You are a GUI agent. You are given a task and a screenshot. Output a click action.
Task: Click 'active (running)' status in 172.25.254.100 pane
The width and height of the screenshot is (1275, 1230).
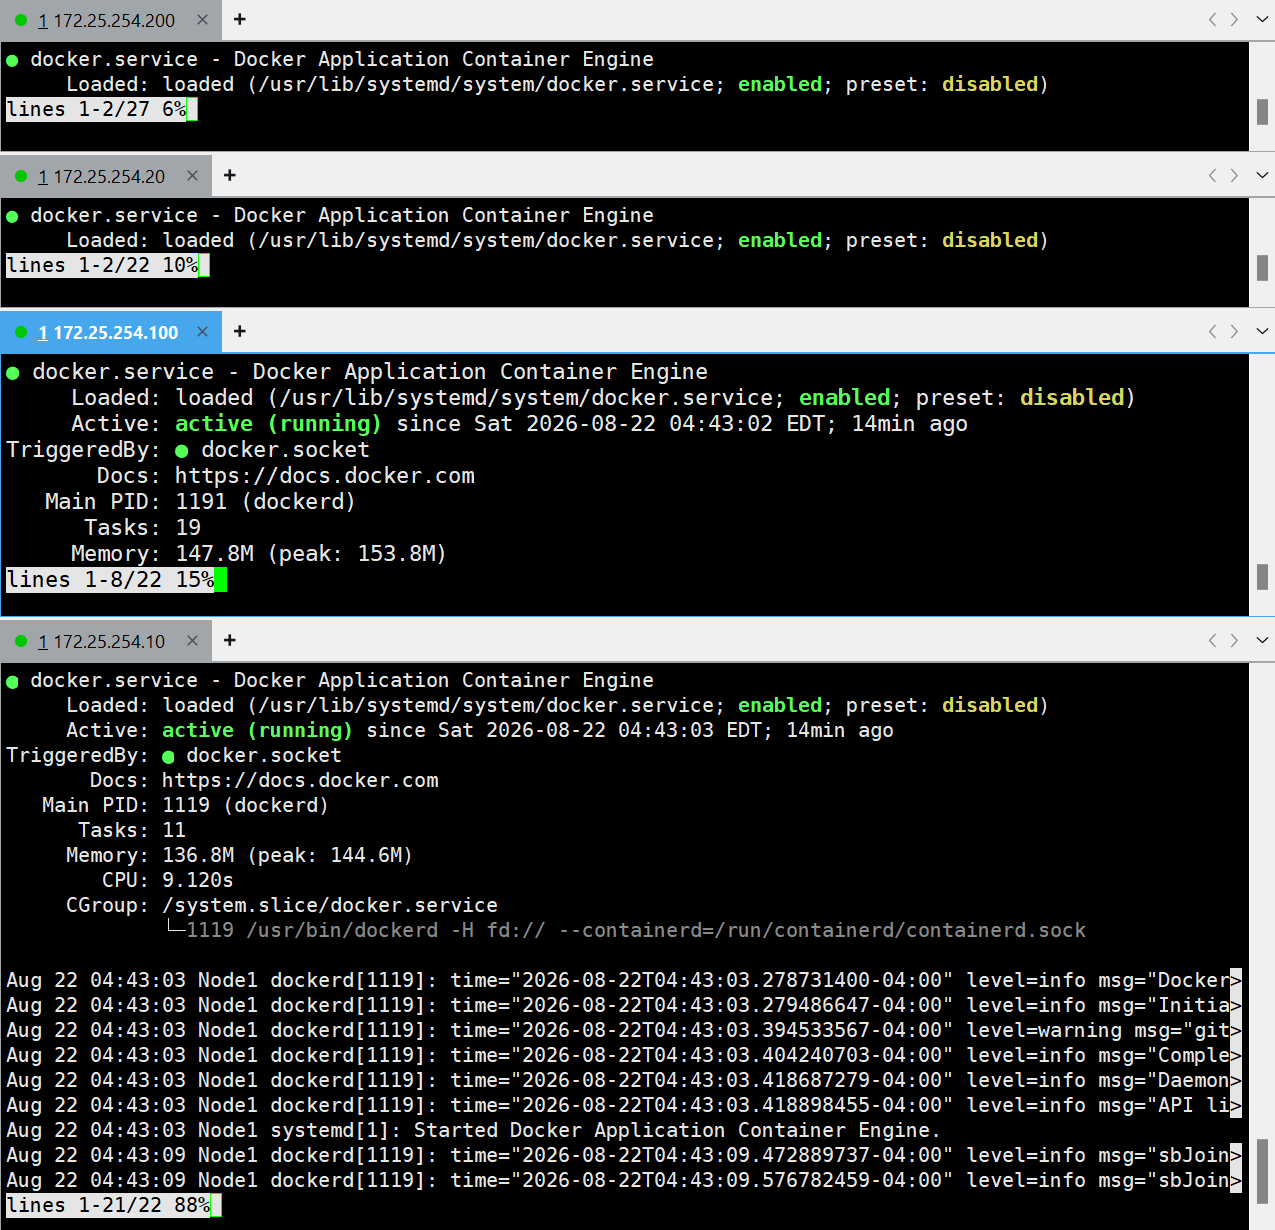278,424
